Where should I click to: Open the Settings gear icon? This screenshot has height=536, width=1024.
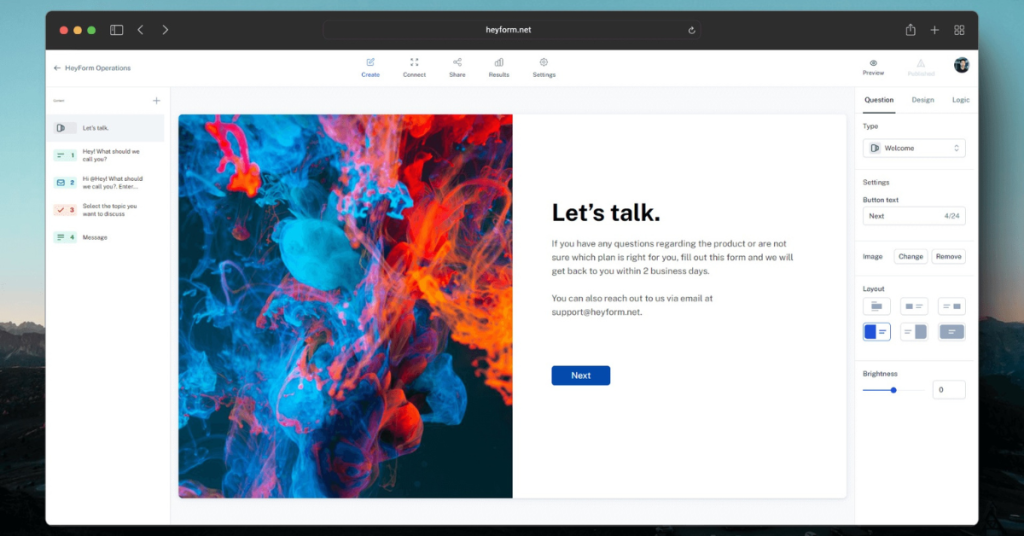[543, 62]
